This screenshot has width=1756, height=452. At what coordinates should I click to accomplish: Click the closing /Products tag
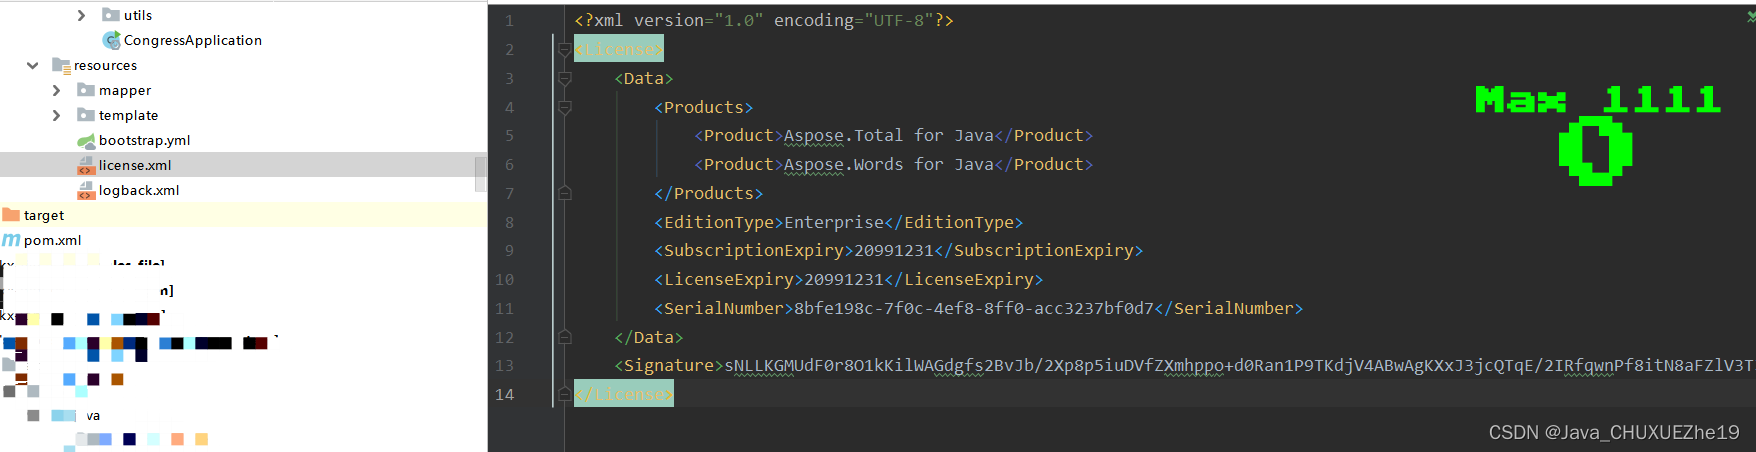click(x=709, y=194)
